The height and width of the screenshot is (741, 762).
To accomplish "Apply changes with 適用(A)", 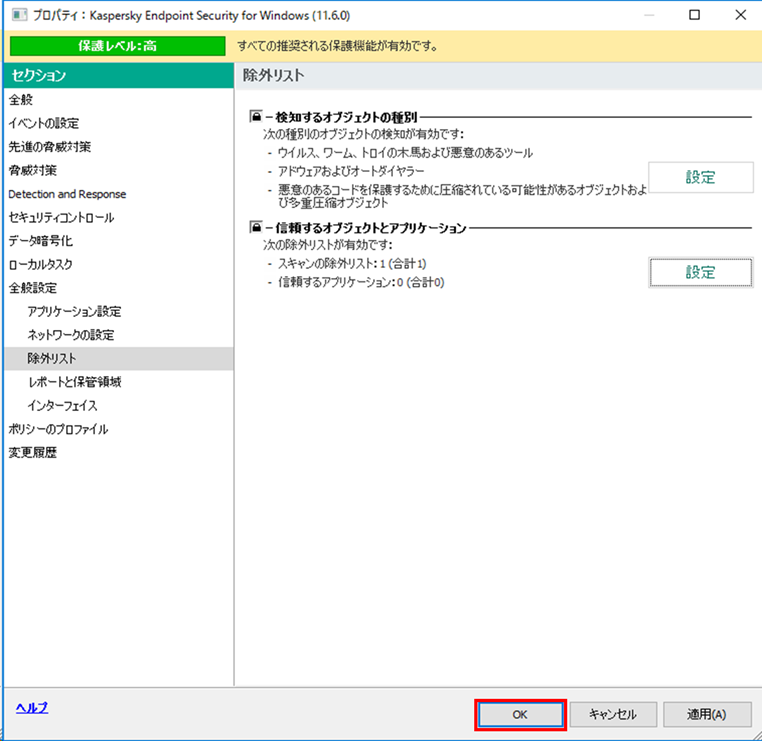I will tap(707, 714).
